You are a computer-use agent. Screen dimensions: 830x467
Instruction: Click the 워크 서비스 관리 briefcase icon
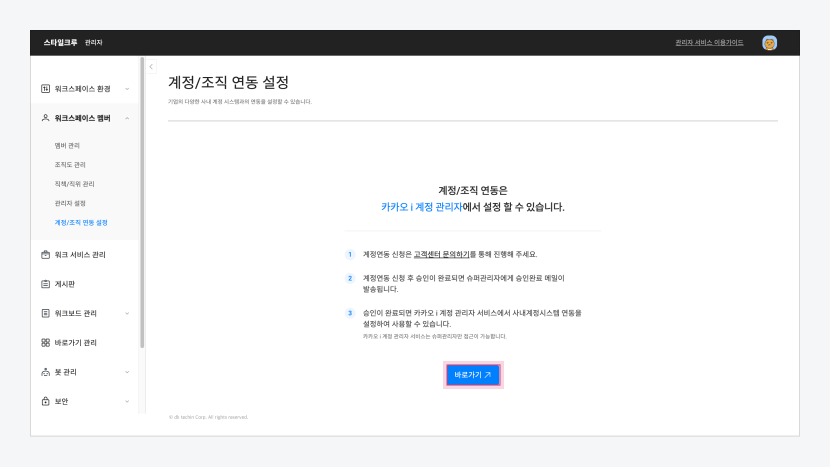point(45,255)
